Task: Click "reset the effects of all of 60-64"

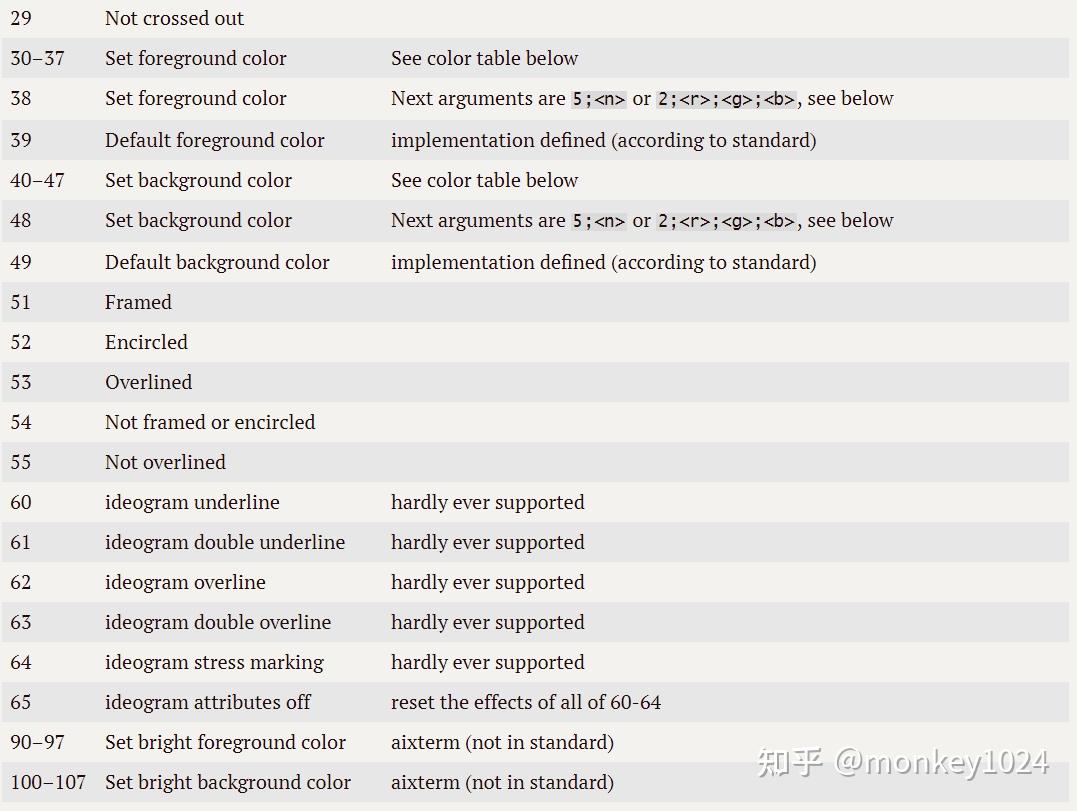Action: click(x=526, y=702)
